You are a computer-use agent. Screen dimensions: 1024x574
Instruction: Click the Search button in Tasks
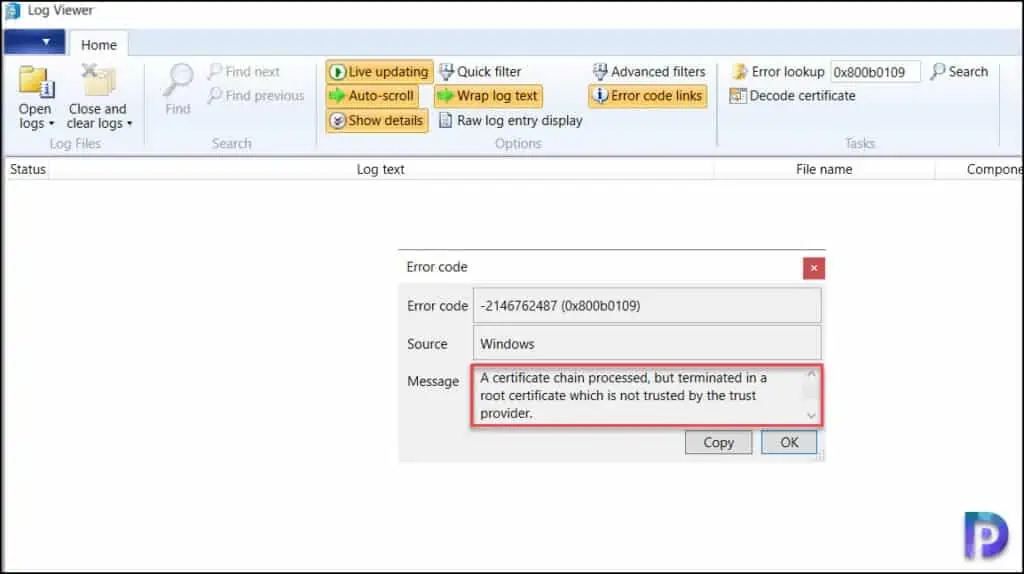pos(959,72)
